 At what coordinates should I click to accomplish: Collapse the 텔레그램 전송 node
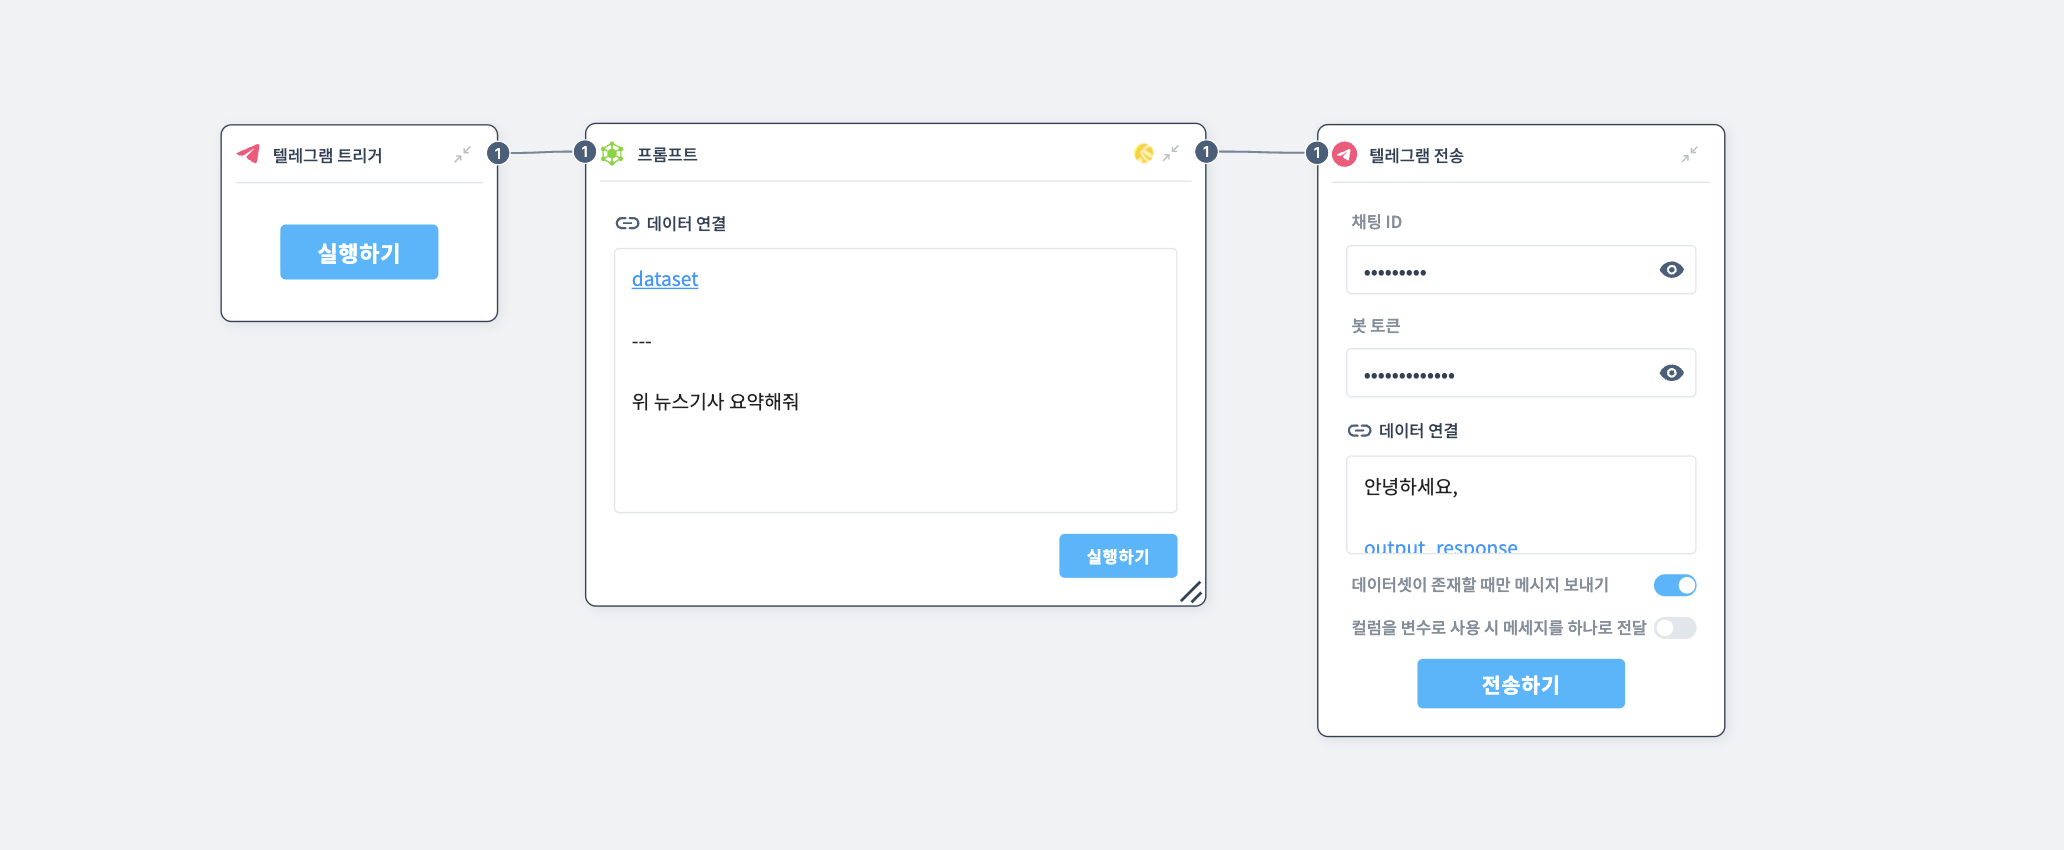[1690, 155]
